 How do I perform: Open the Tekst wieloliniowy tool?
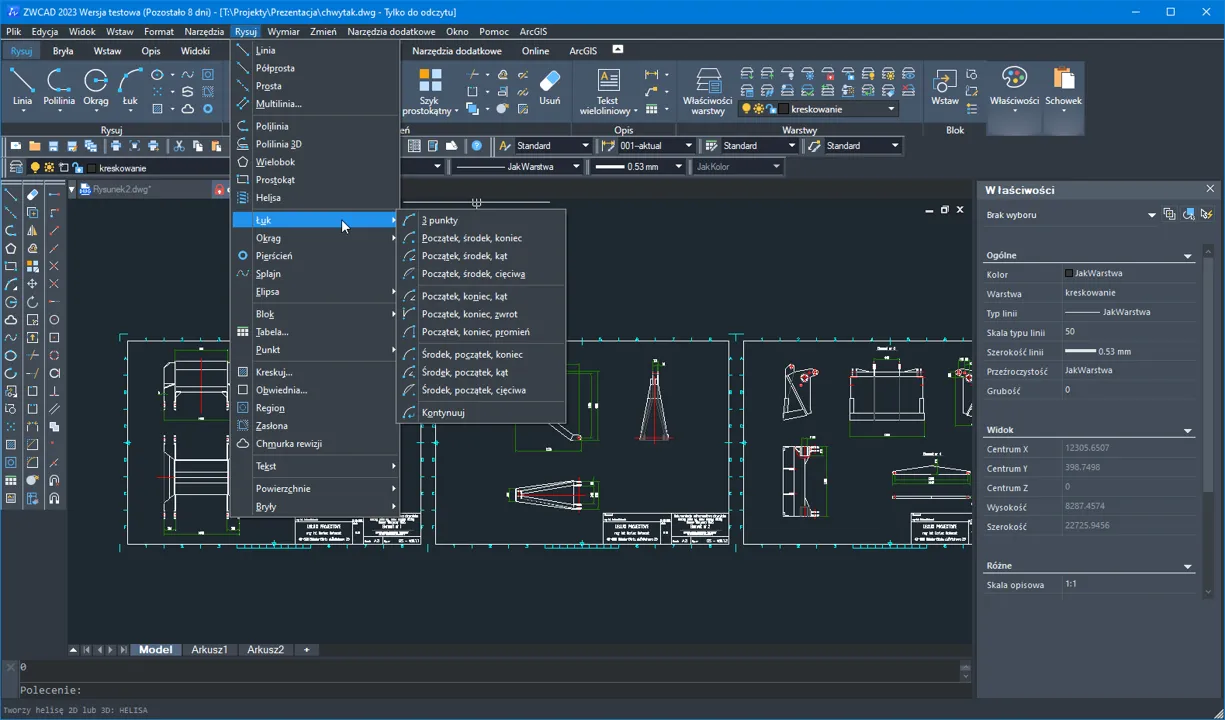[x=608, y=91]
